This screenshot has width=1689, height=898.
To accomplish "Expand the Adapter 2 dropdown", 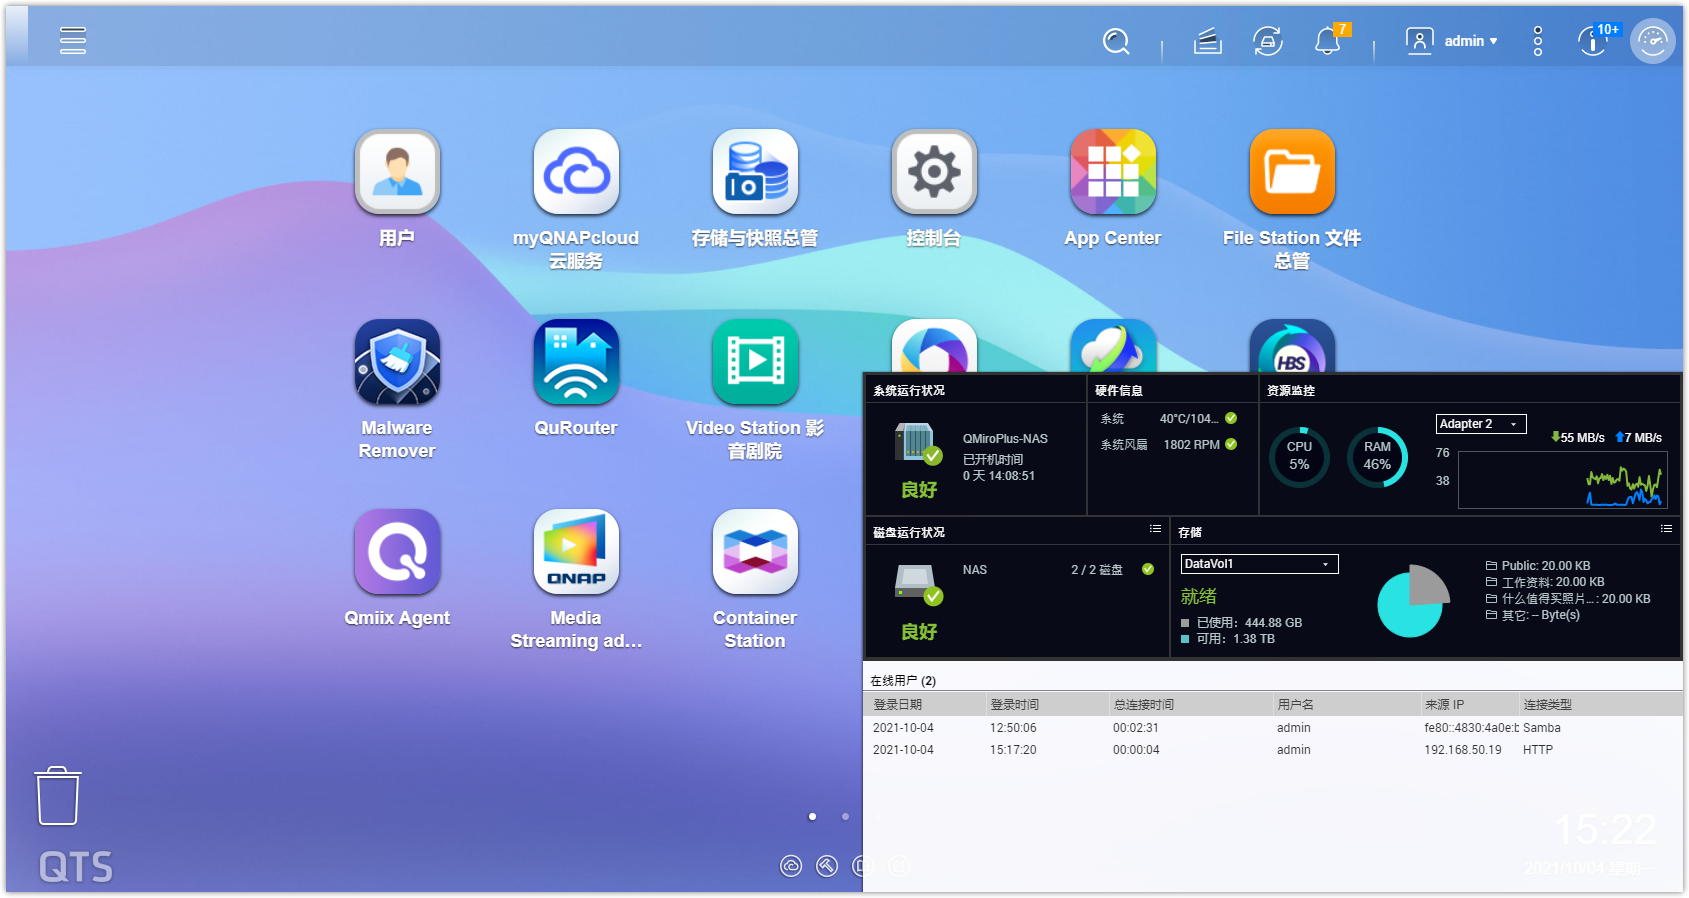I will coord(1481,424).
